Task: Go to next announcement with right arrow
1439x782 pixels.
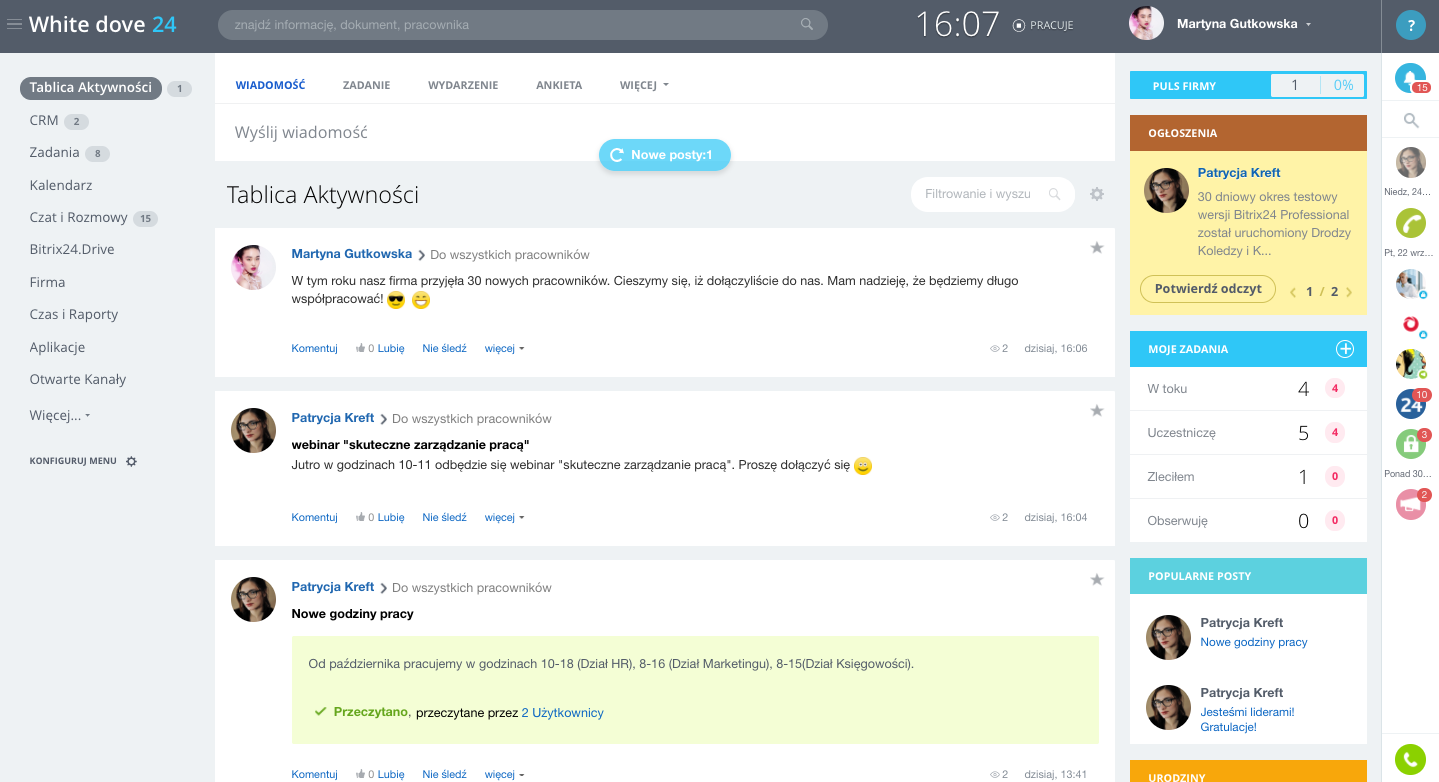Action: click(x=1349, y=292)
